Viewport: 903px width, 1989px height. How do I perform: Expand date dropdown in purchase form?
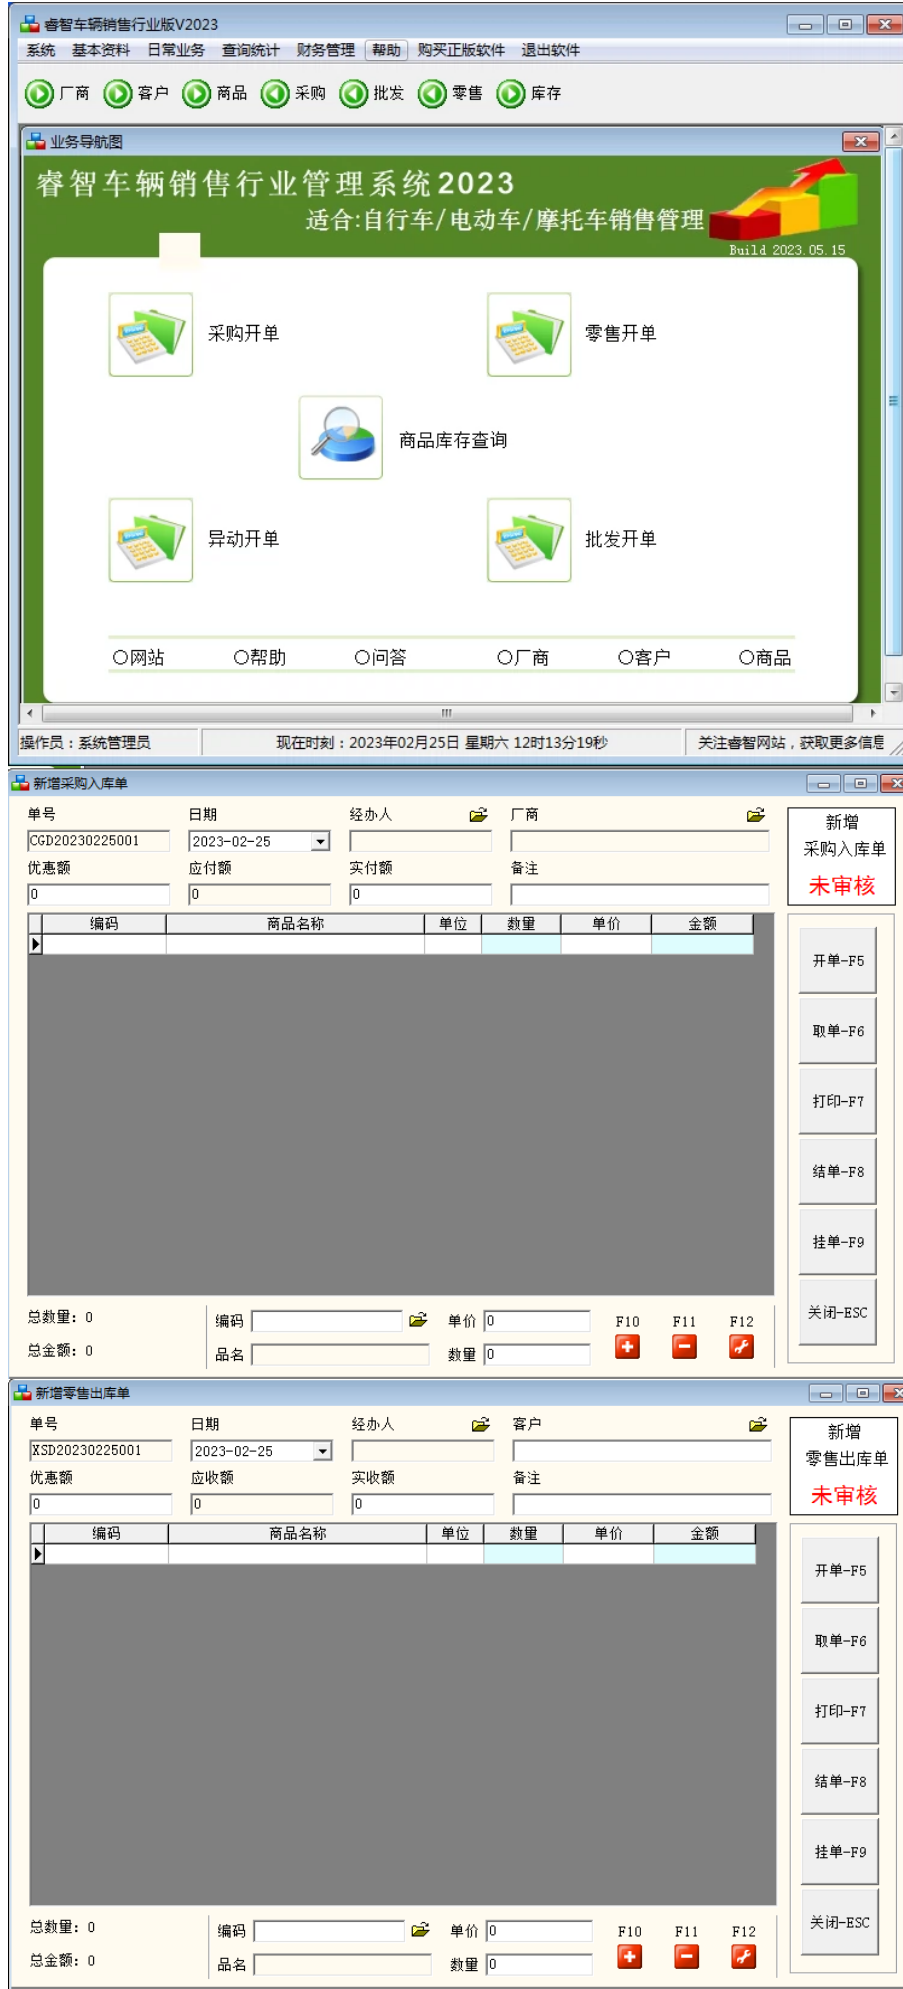[x=321, y=842]
